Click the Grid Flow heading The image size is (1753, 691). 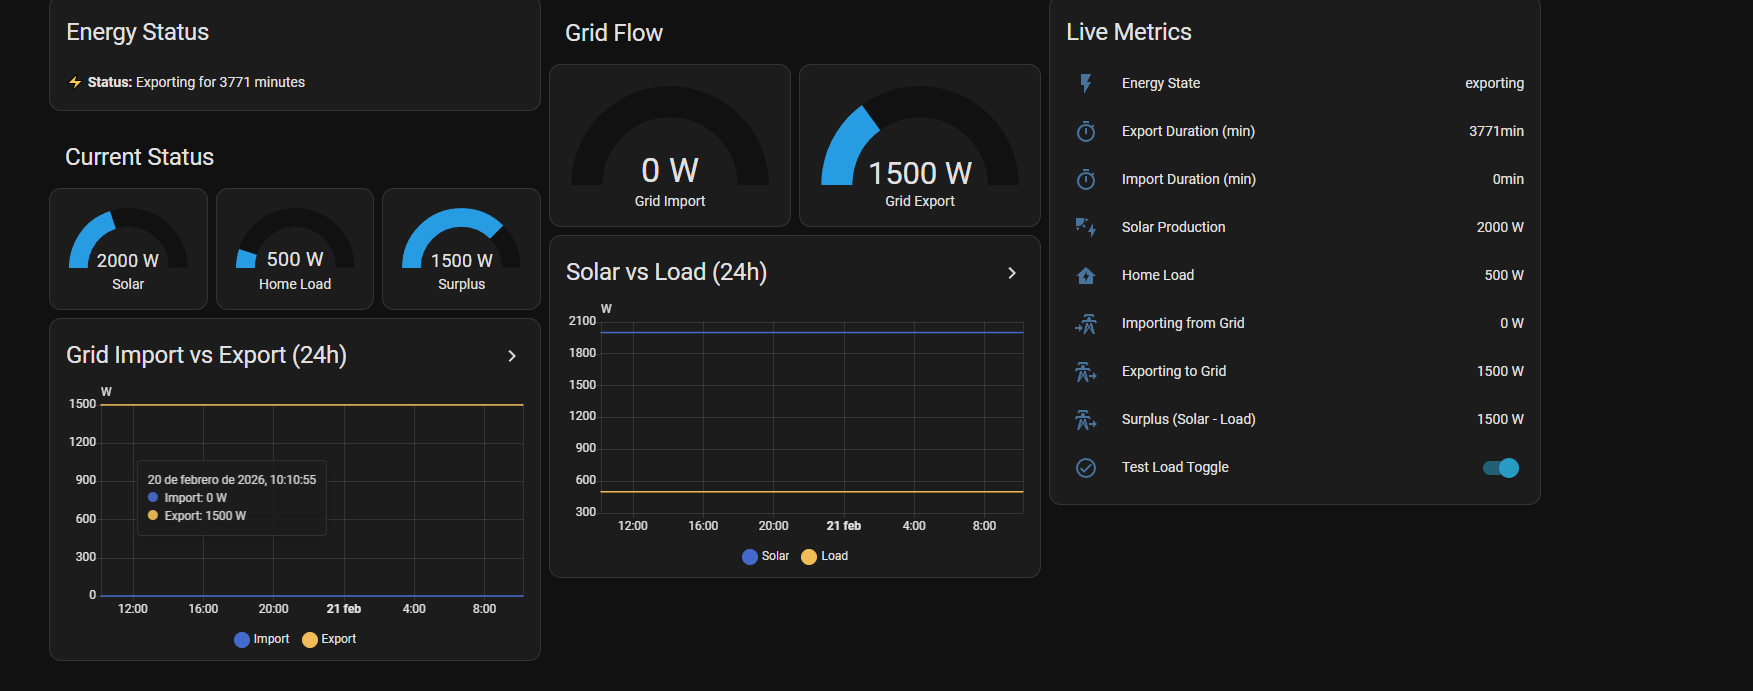tap(614, 33)
